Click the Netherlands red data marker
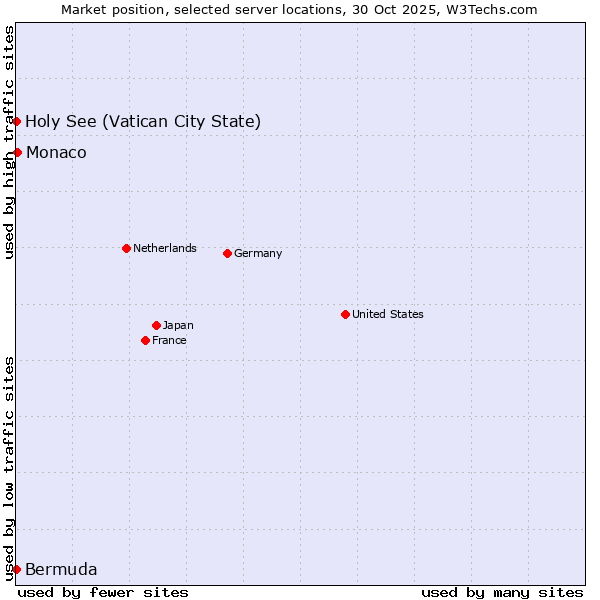This screenshot has height=600, width=600. click(126, 248)
